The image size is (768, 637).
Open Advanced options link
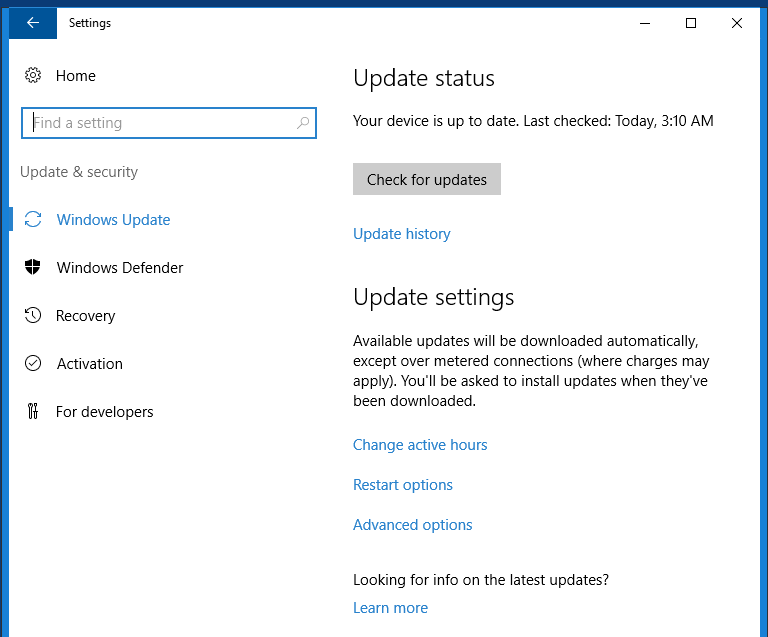412,525
